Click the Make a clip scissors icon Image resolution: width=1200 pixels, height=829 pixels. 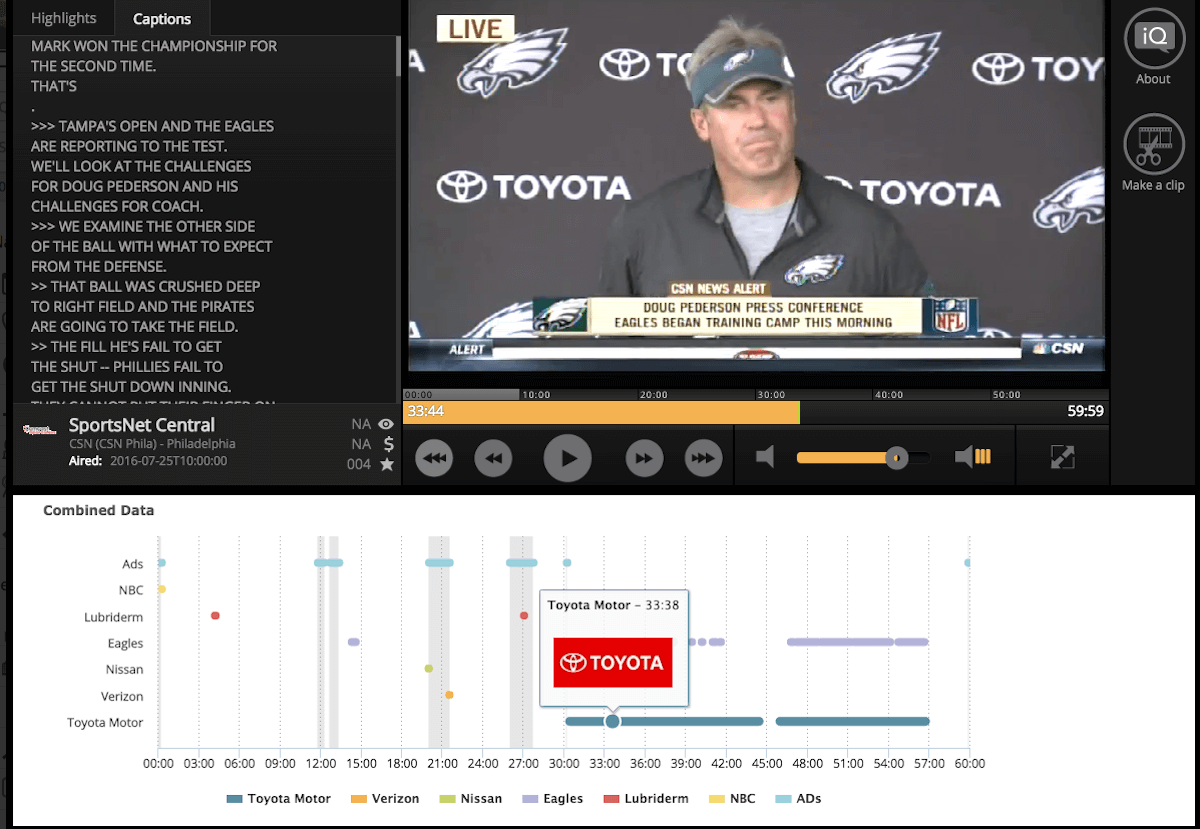[1153, 145]
